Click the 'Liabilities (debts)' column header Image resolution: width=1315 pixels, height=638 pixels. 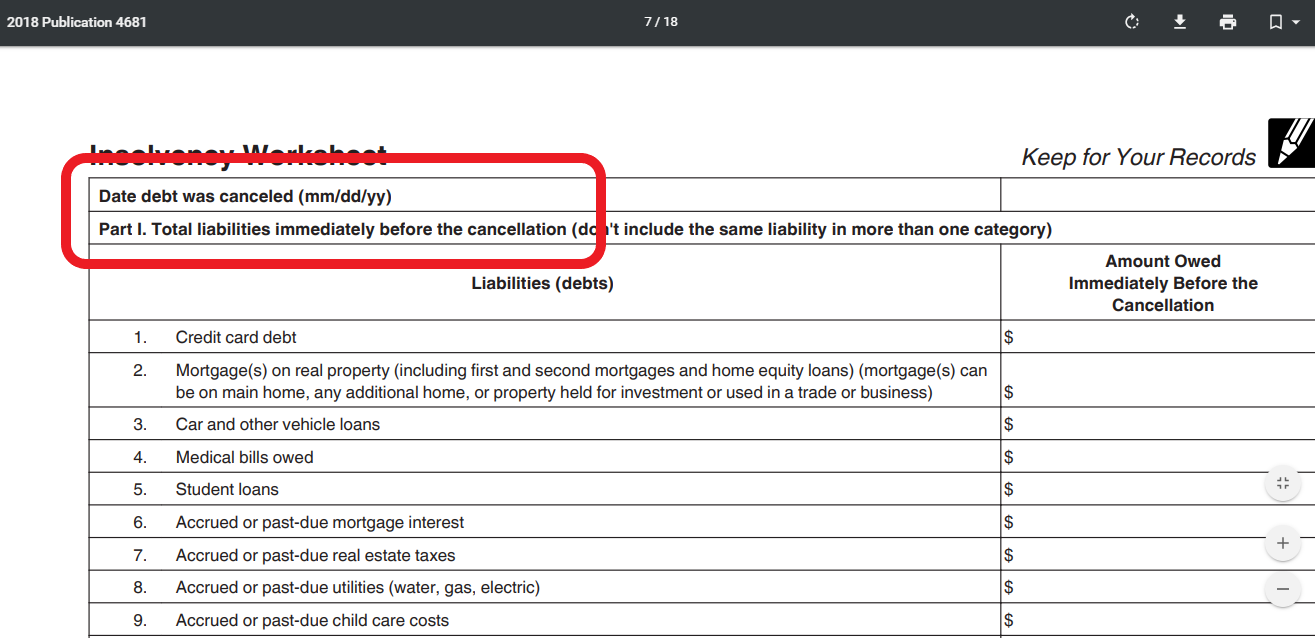(x=542, y=283)
